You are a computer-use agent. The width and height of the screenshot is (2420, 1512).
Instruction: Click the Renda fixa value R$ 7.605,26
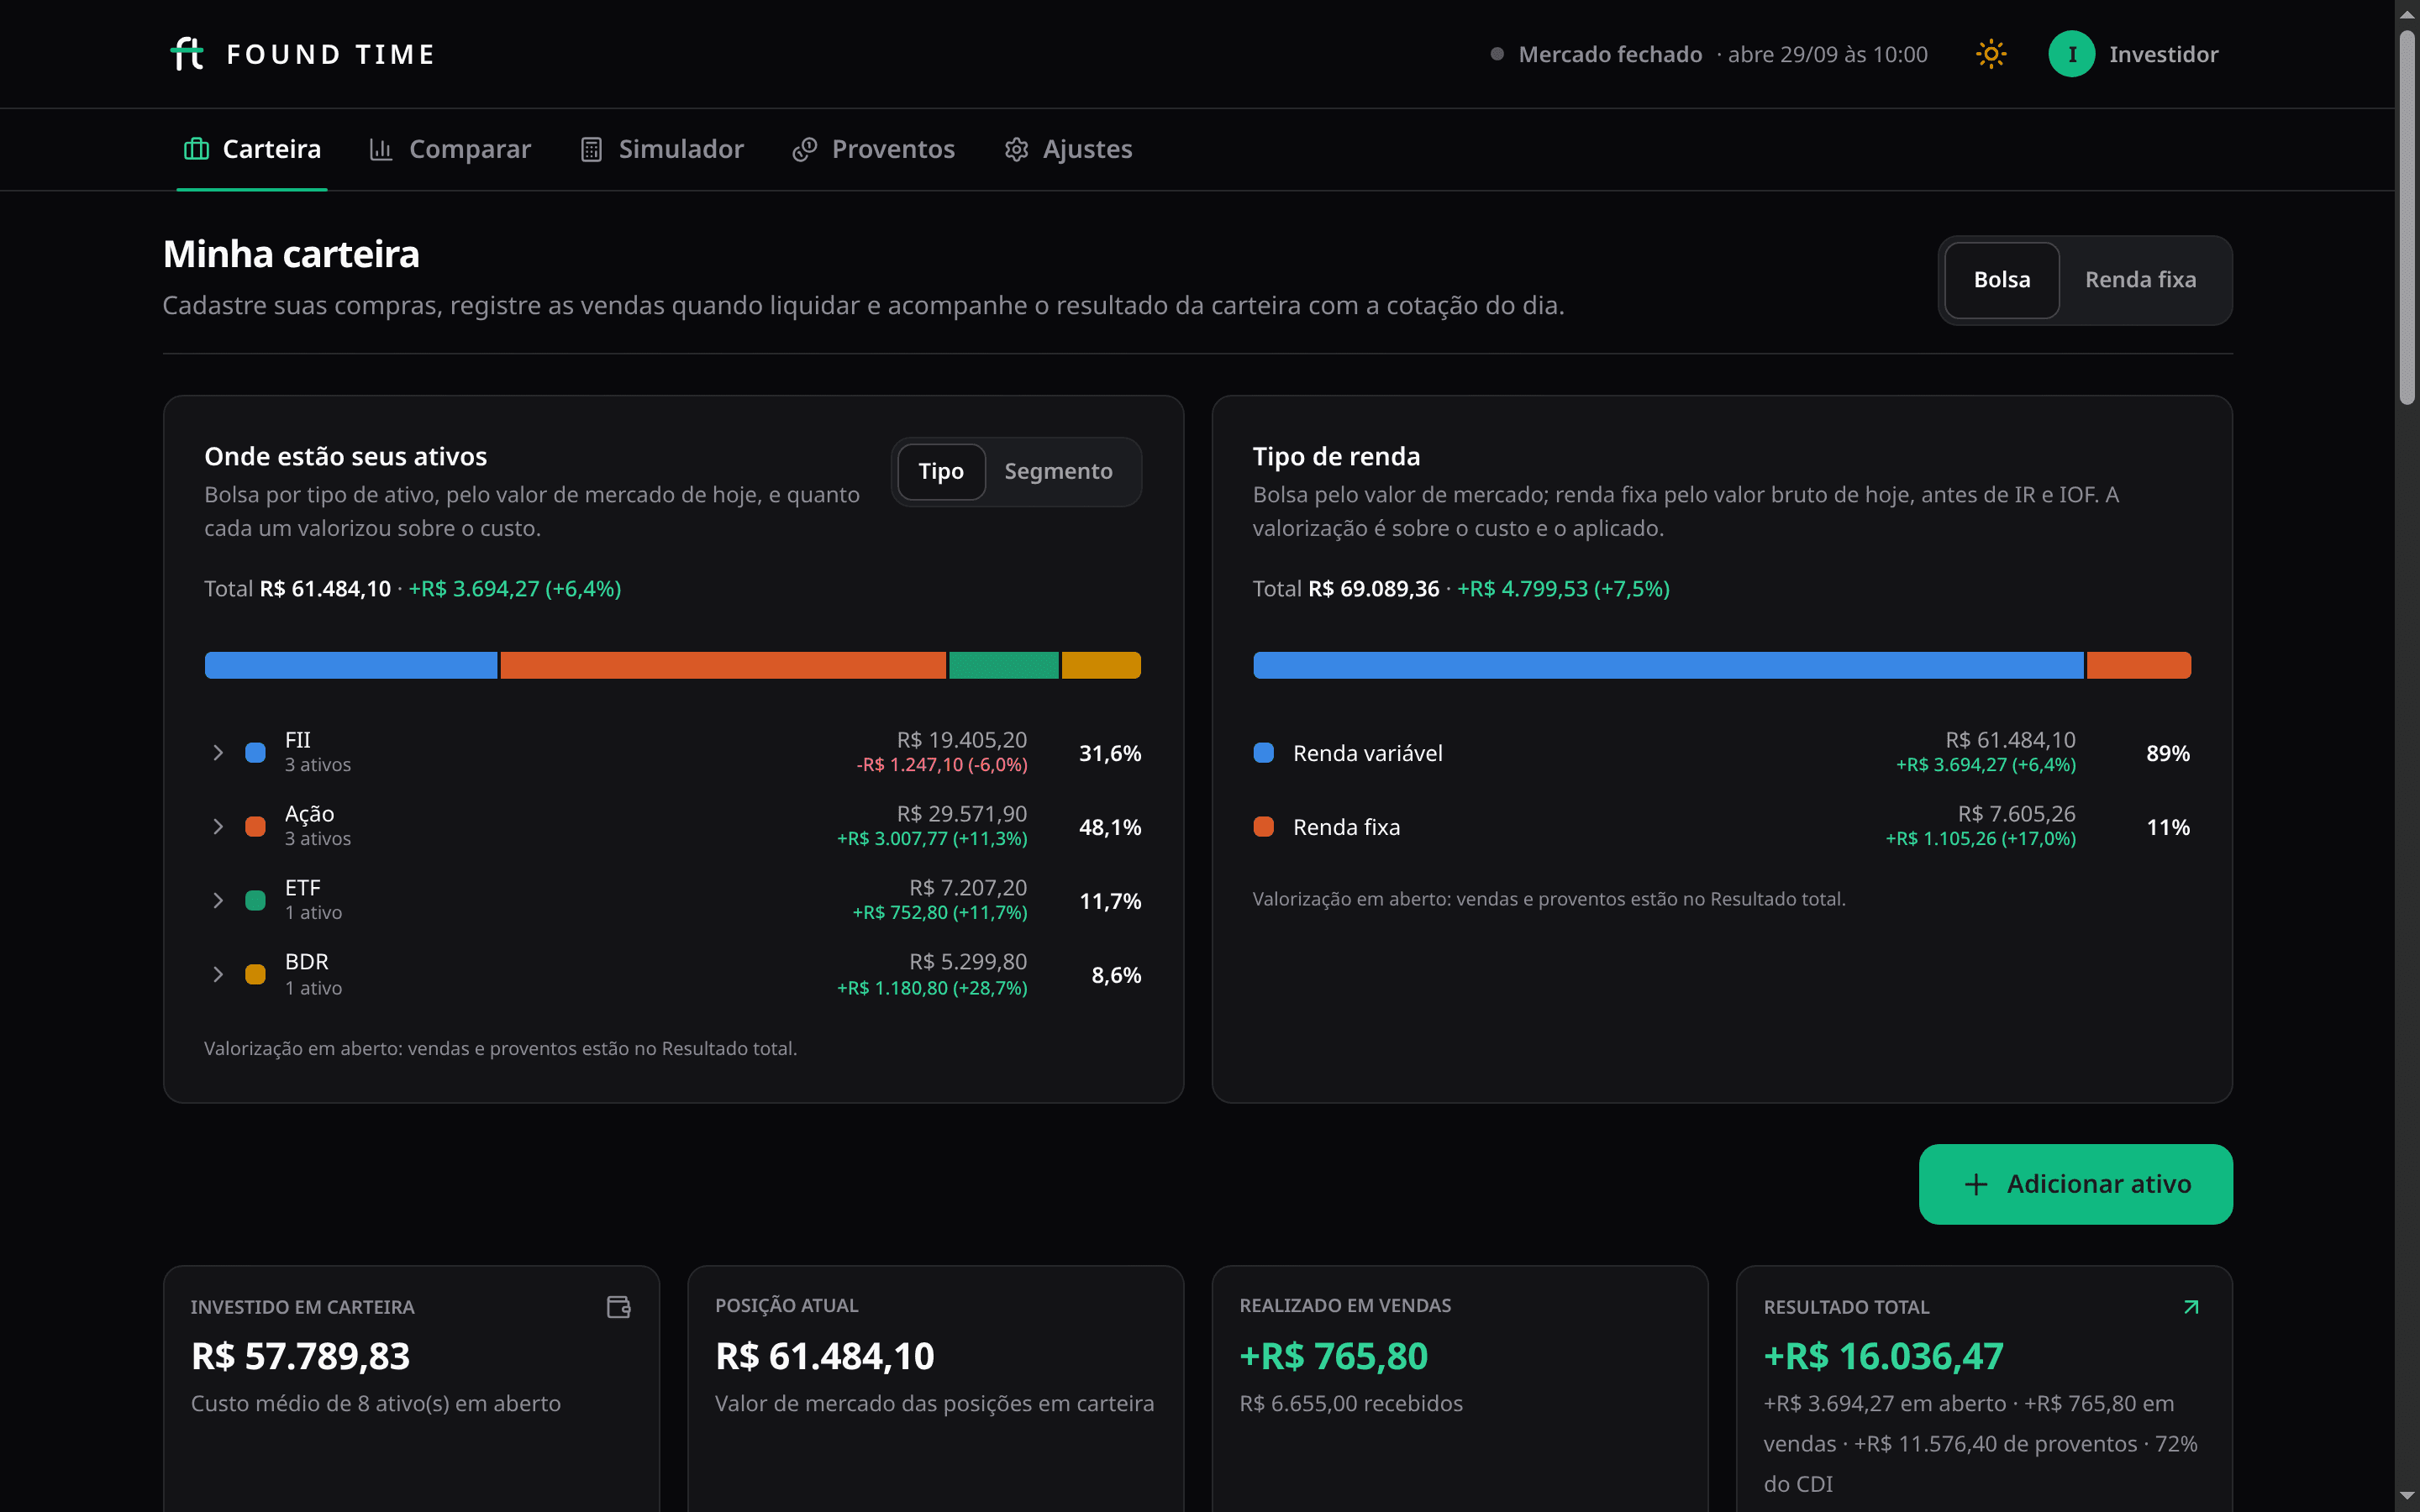tap(2016, 814)
